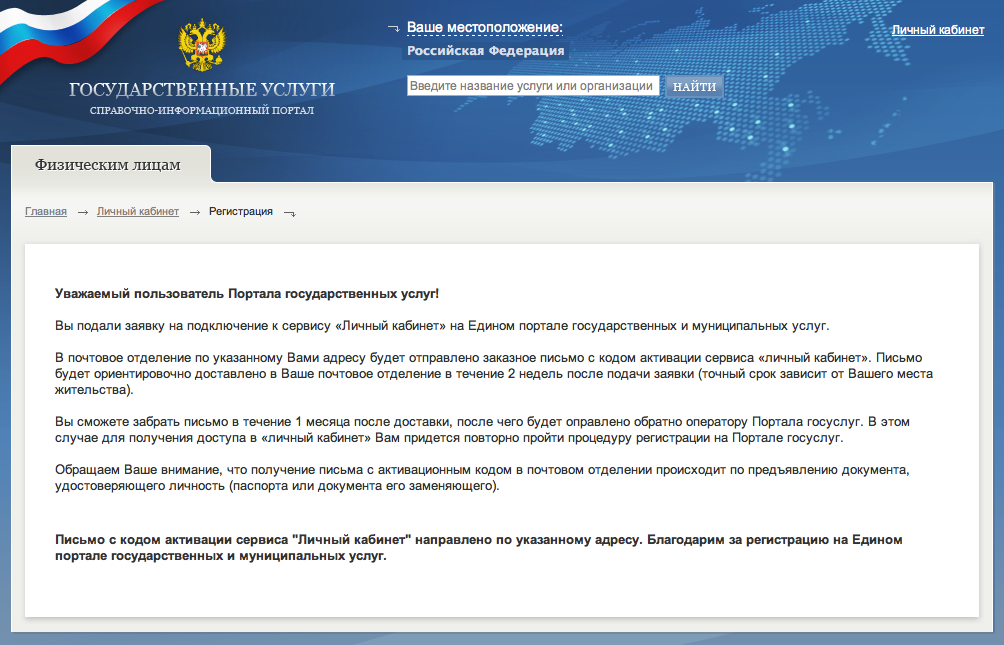Click bold text Письмо с кодом активации

(479, 548)
